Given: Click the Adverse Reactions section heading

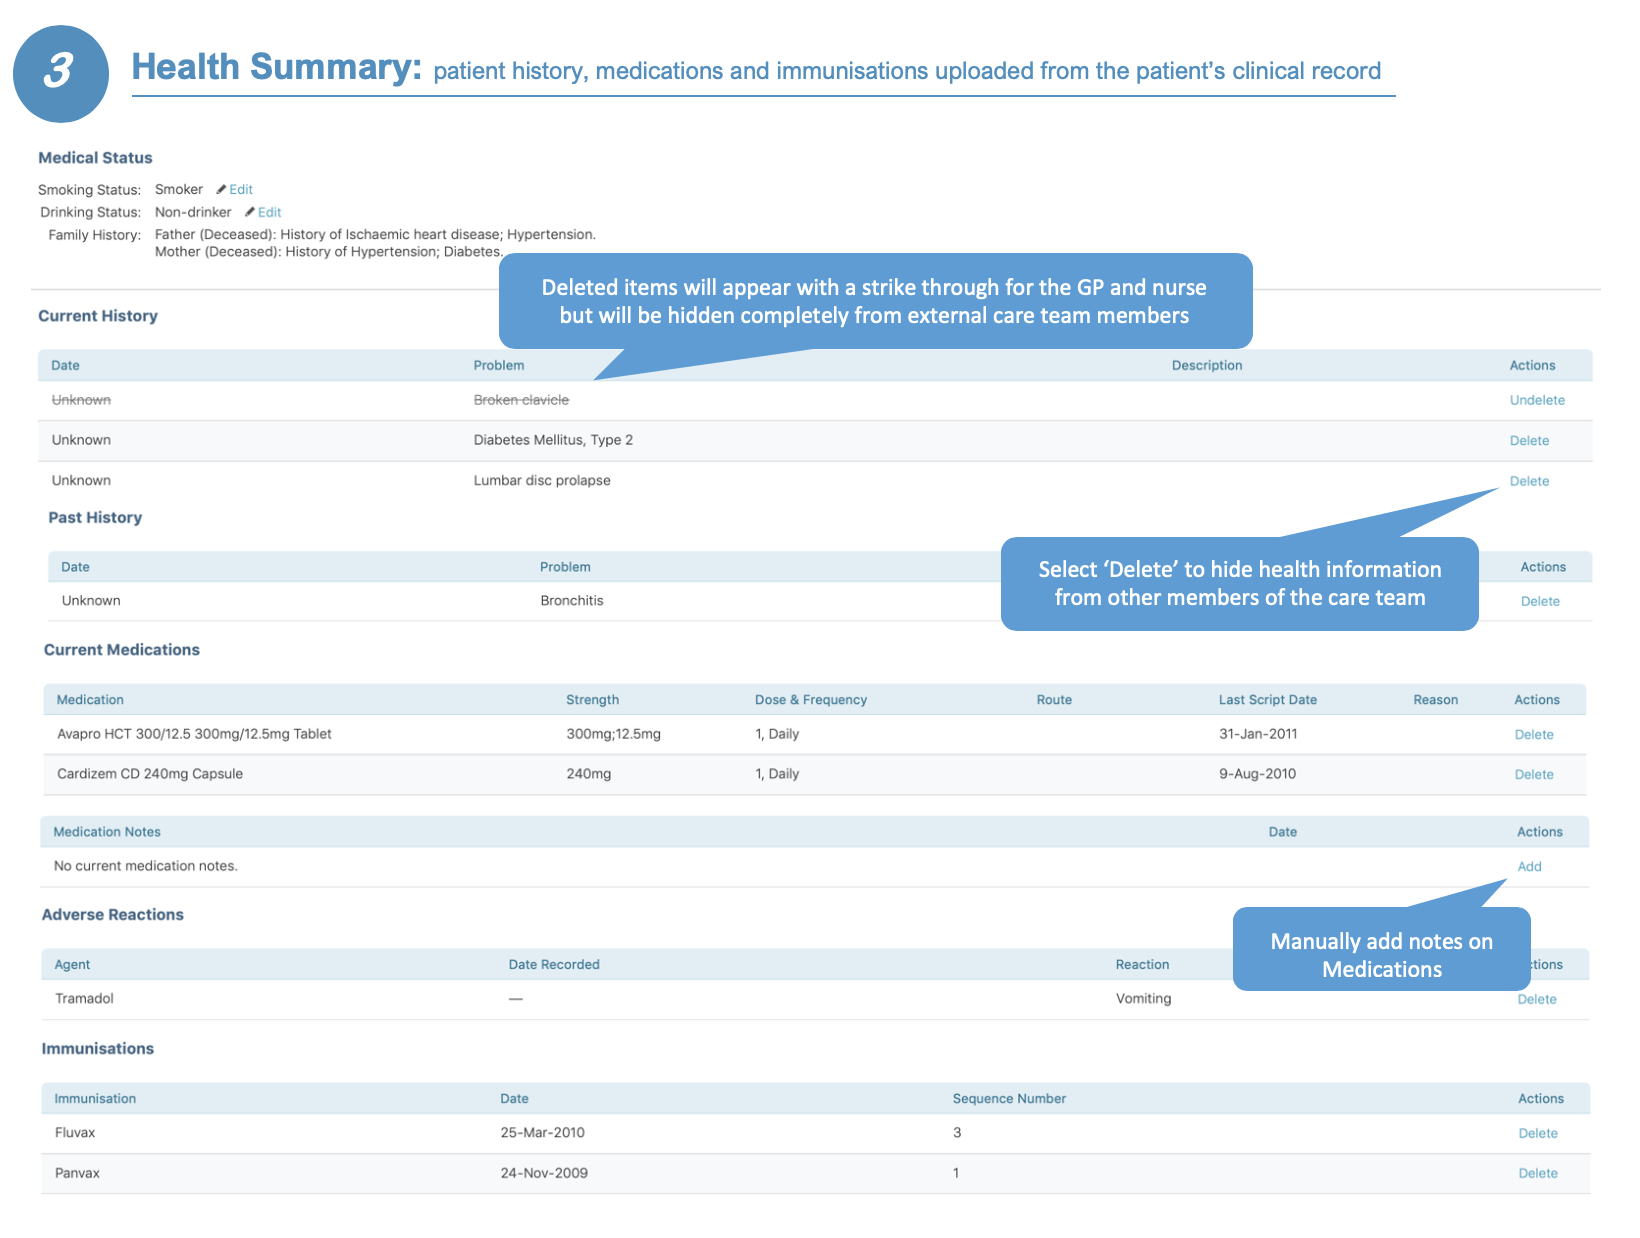Looking at the screenshot, I should pyautogui.click(x=112, y=915).
